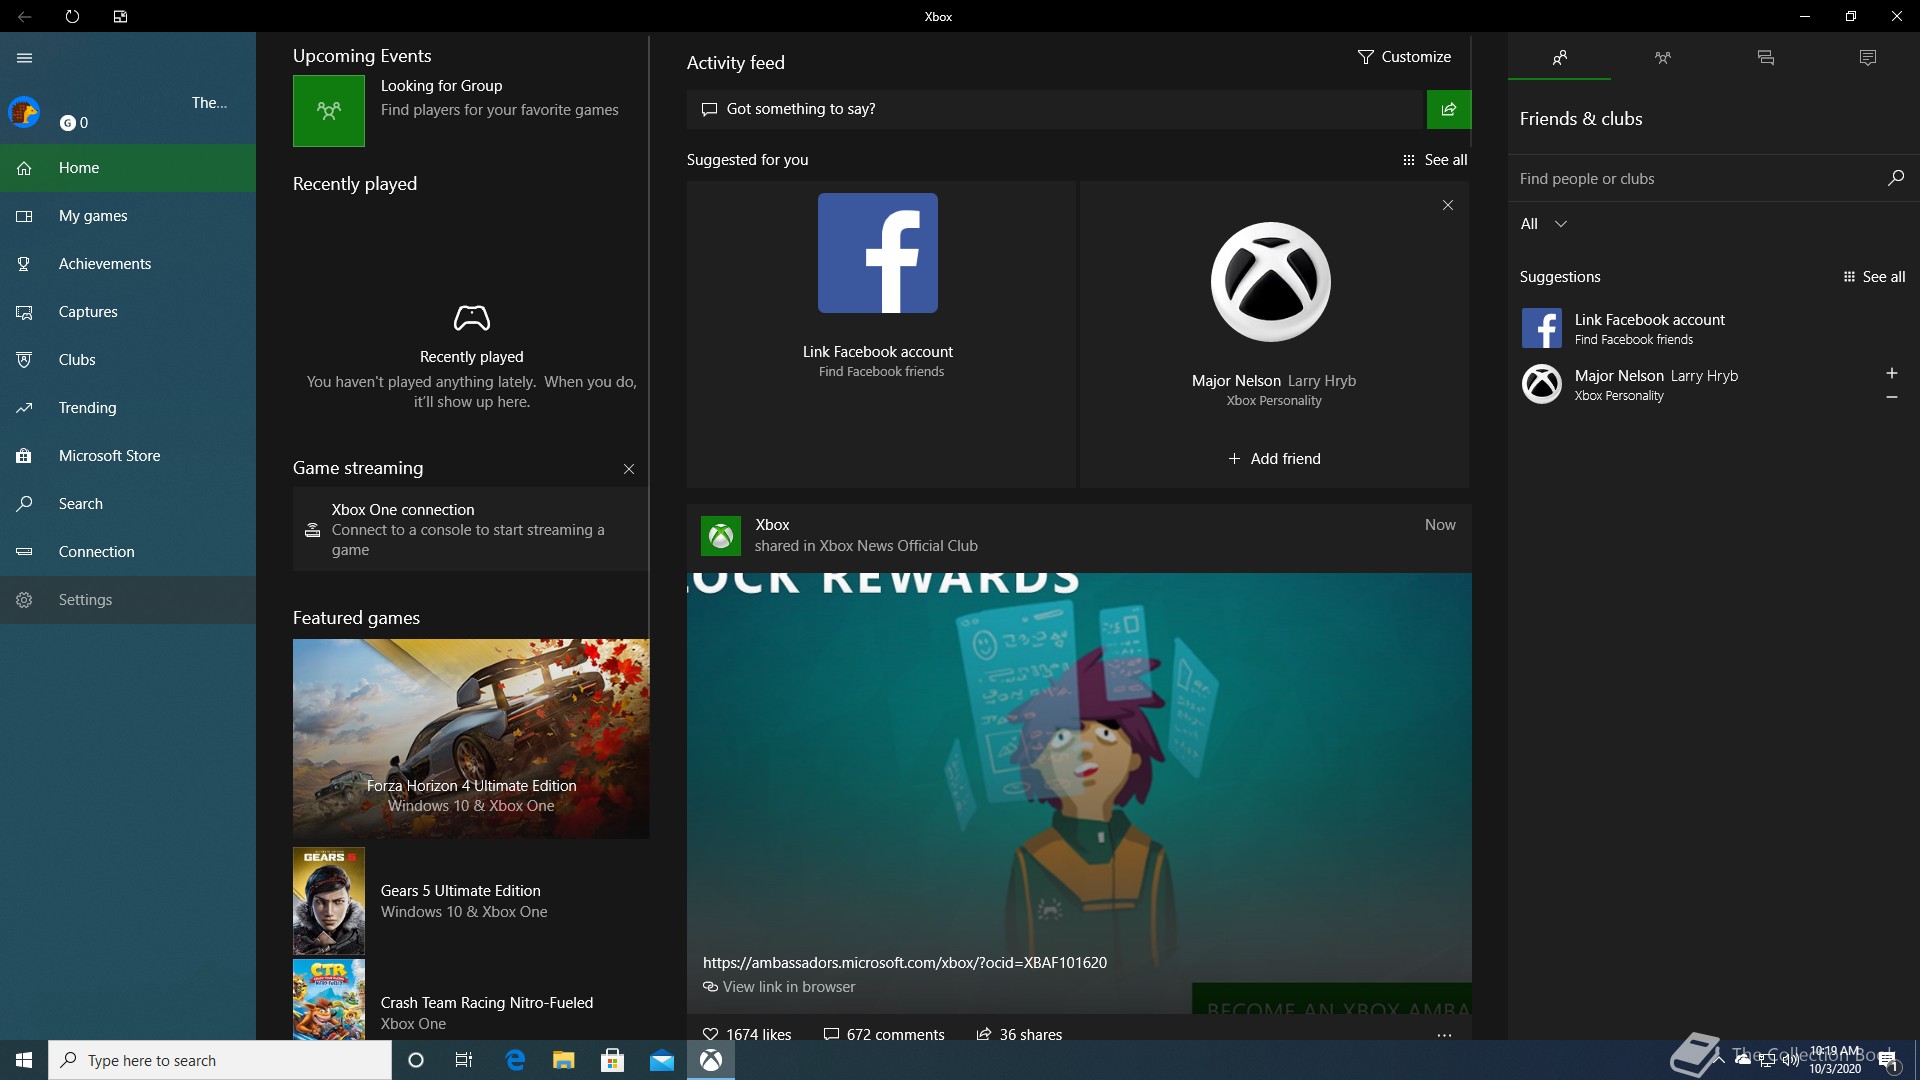Switch to Messages tab icon

pos(1766,58)
